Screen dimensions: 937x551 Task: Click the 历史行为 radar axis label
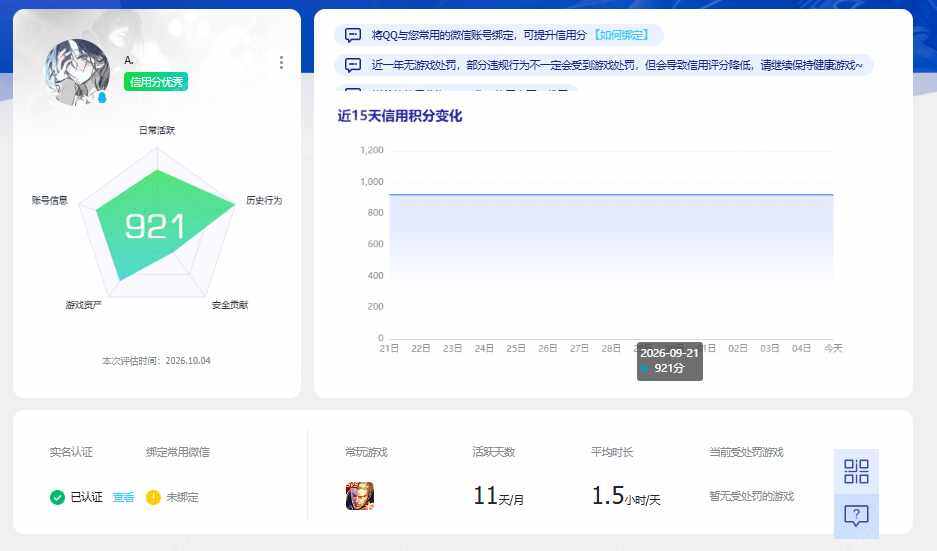(x=264, y=200)
